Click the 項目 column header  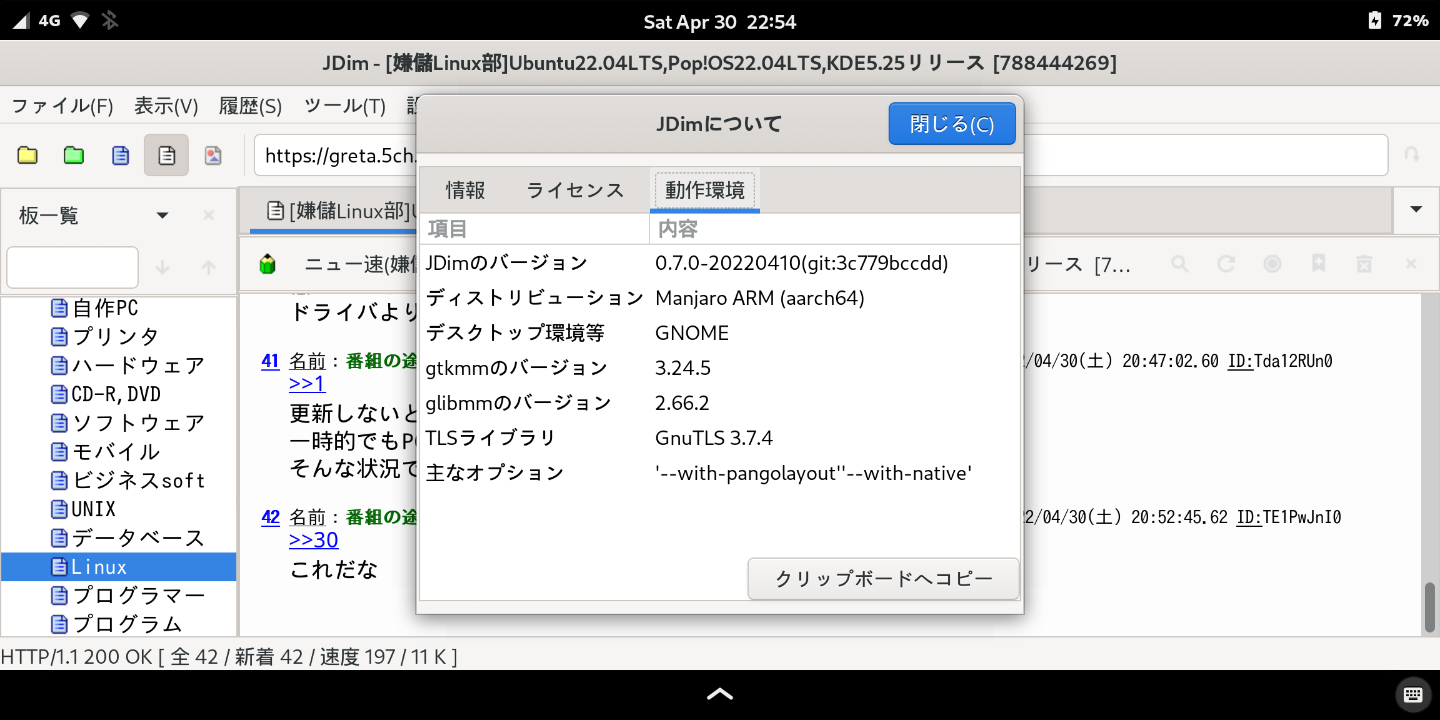pos(535,229)
